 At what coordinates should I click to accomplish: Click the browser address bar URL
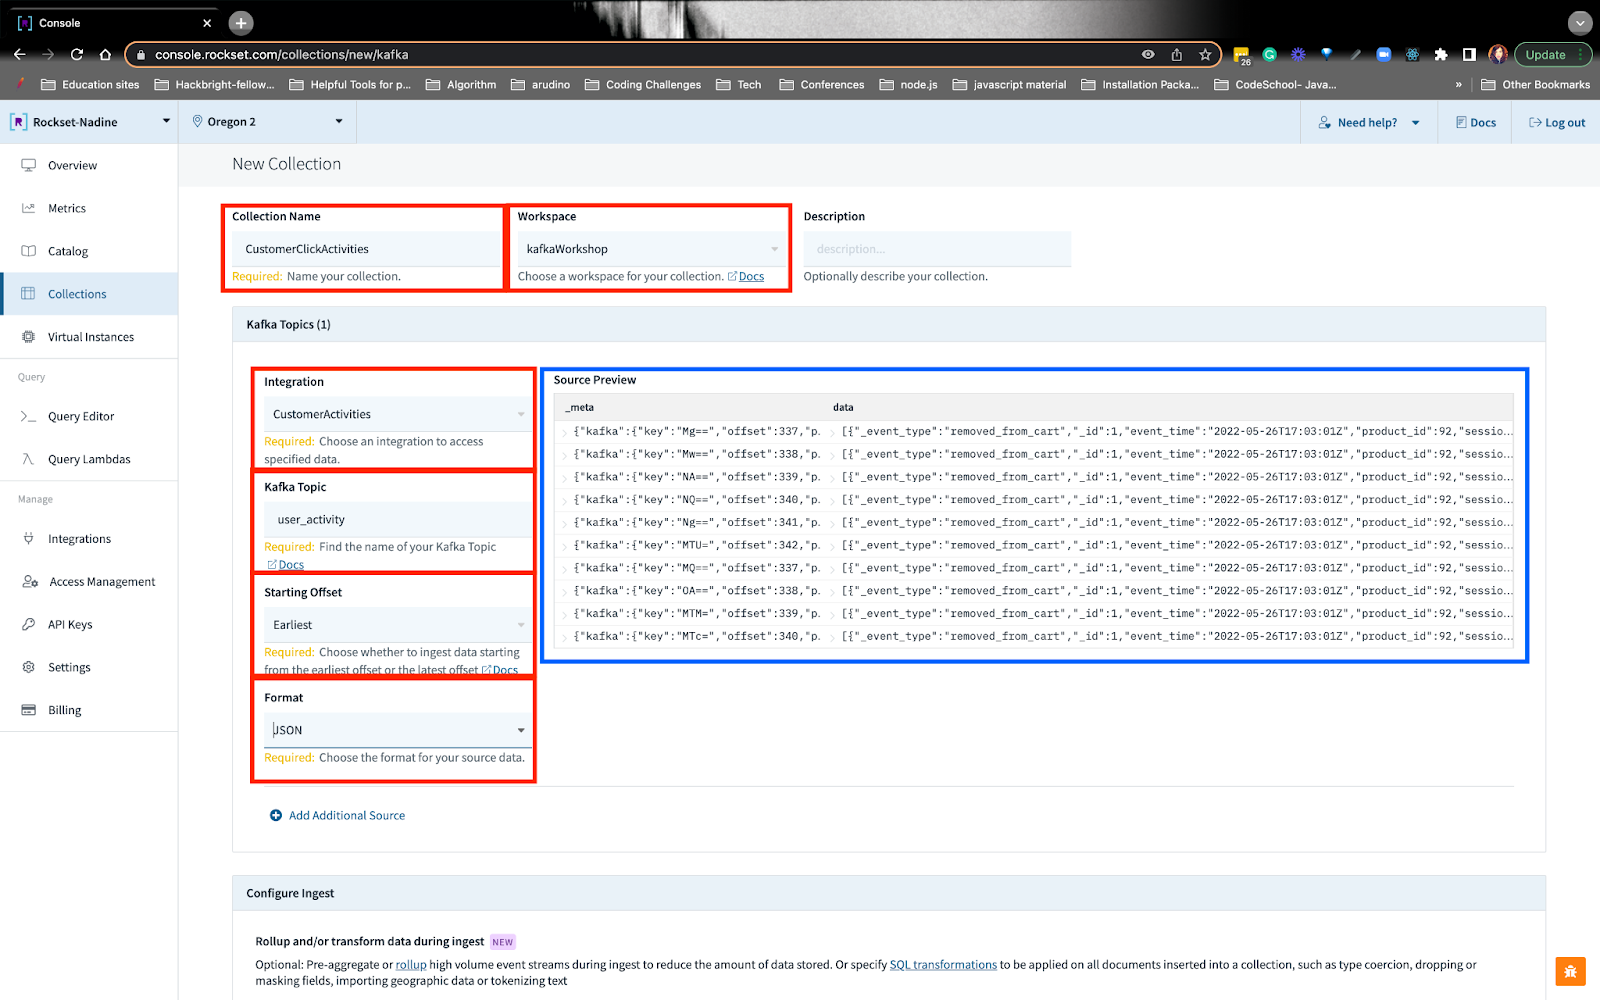[x=282, y=54]
